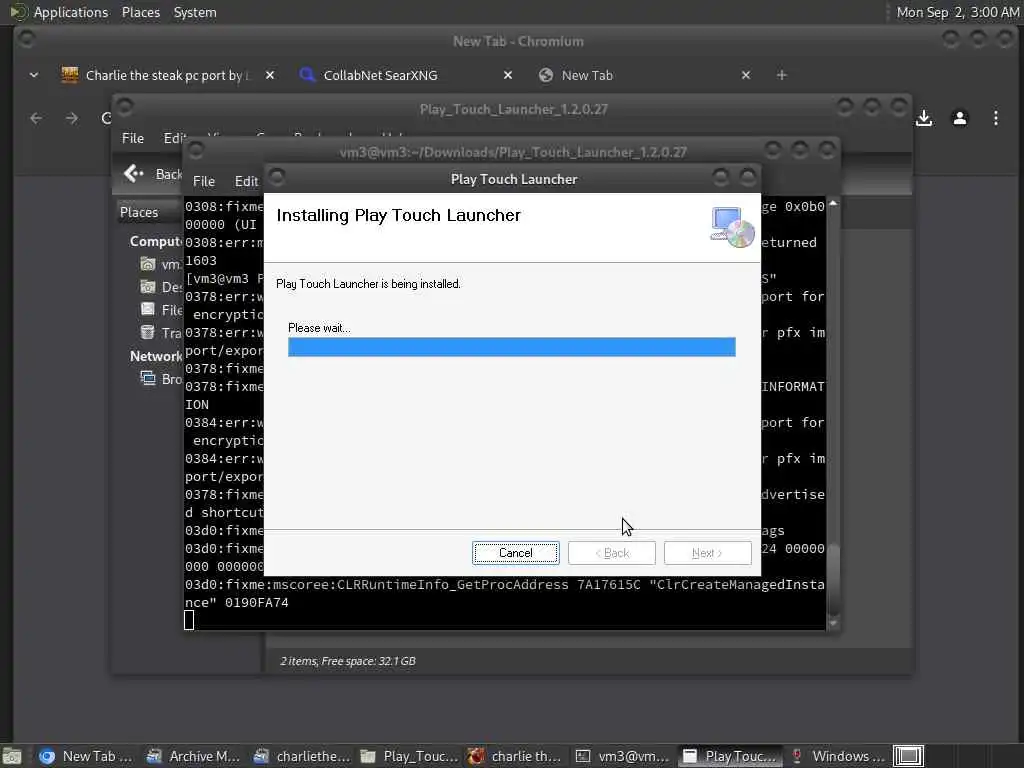Switch to charliethe... archive taskbar item
The image size is (1024, 768).
click(x=300, y=756)
